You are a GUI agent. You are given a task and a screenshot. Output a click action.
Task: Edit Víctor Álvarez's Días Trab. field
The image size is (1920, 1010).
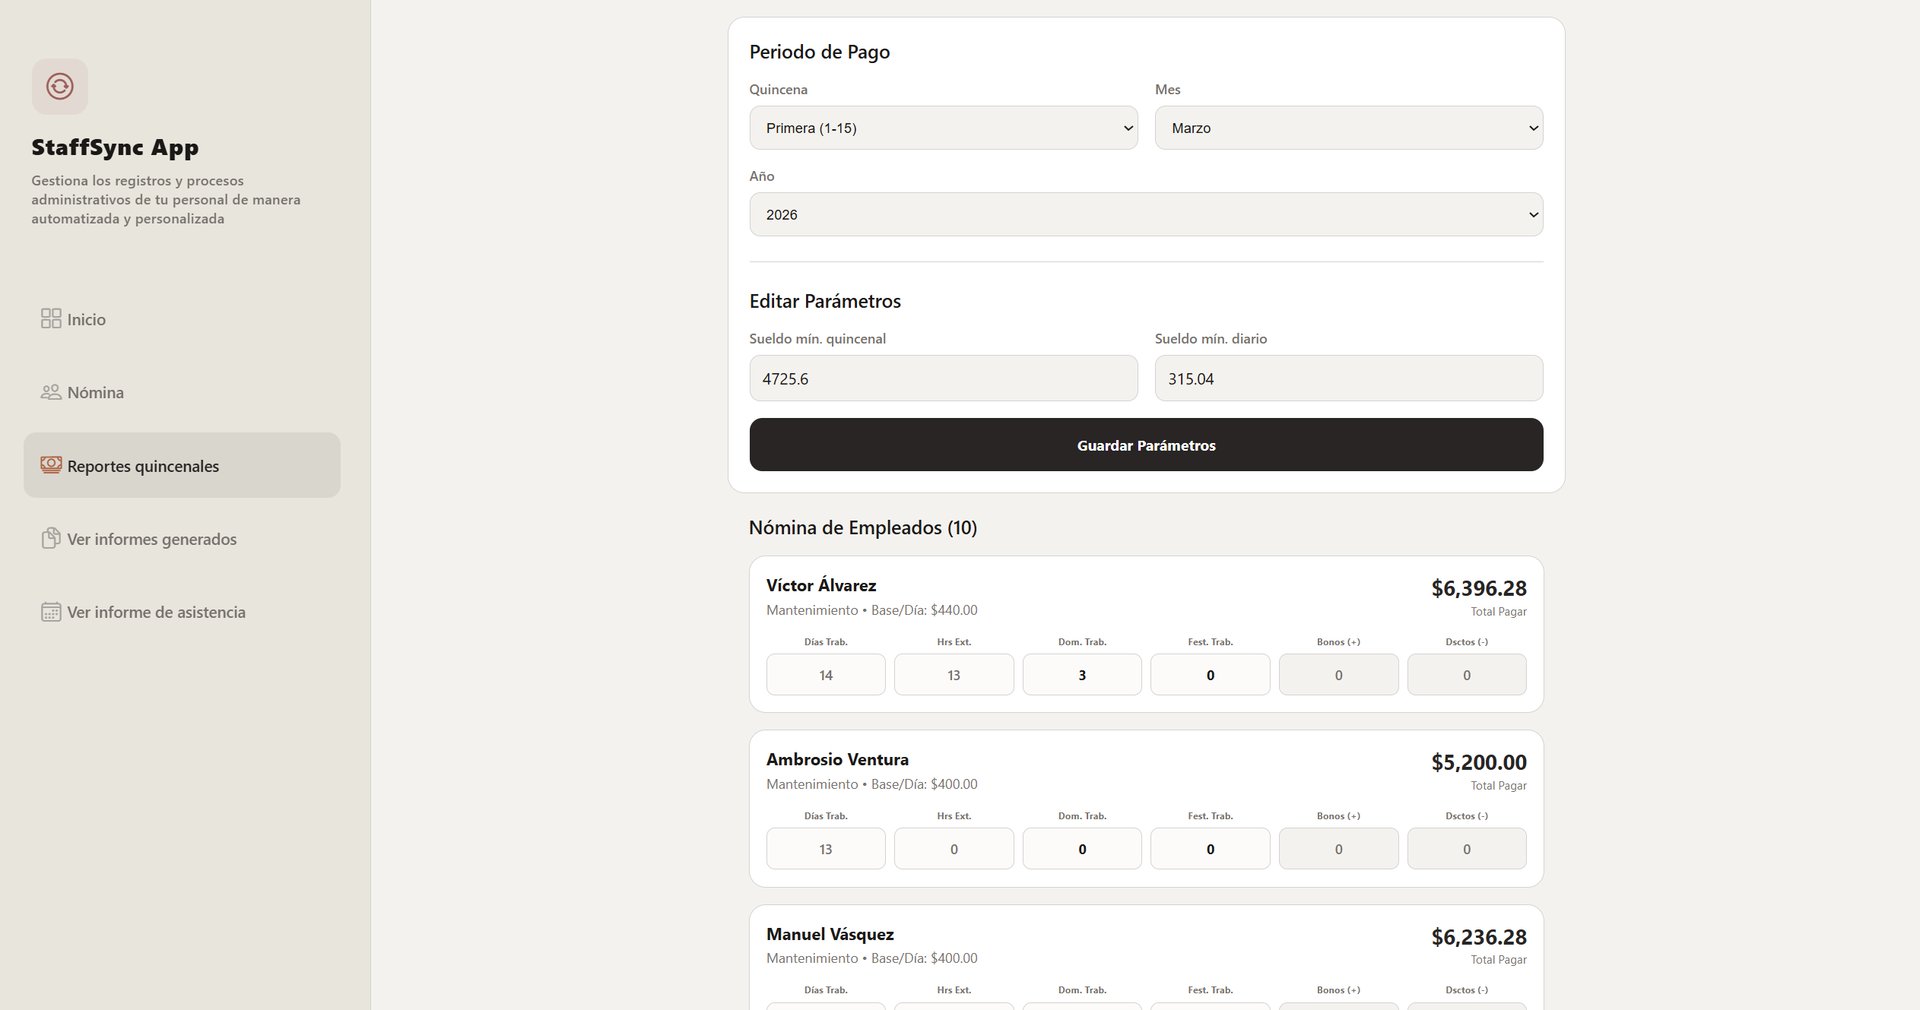[826, 675]
